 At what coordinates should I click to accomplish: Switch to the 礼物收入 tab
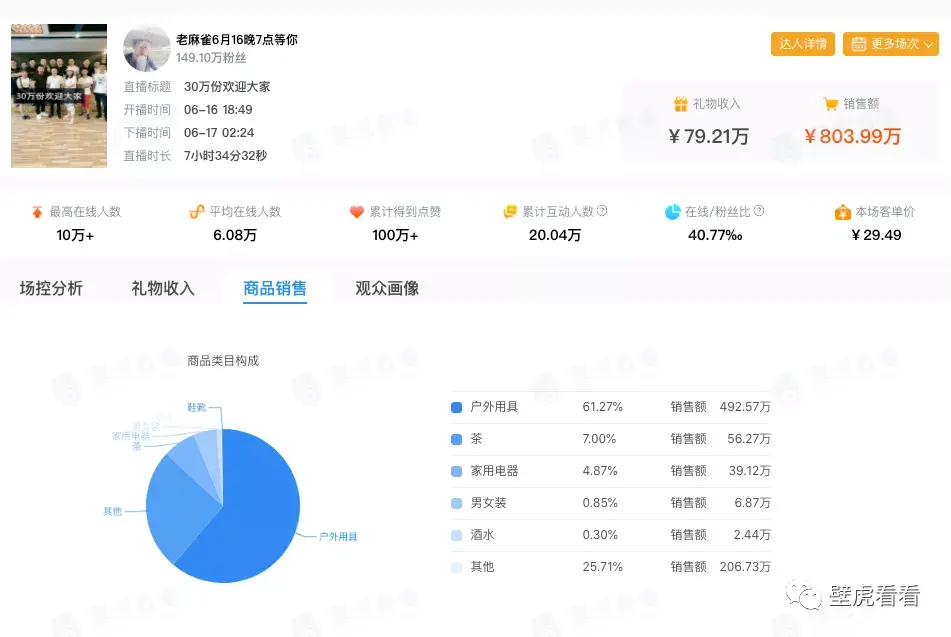pos(163,288)
